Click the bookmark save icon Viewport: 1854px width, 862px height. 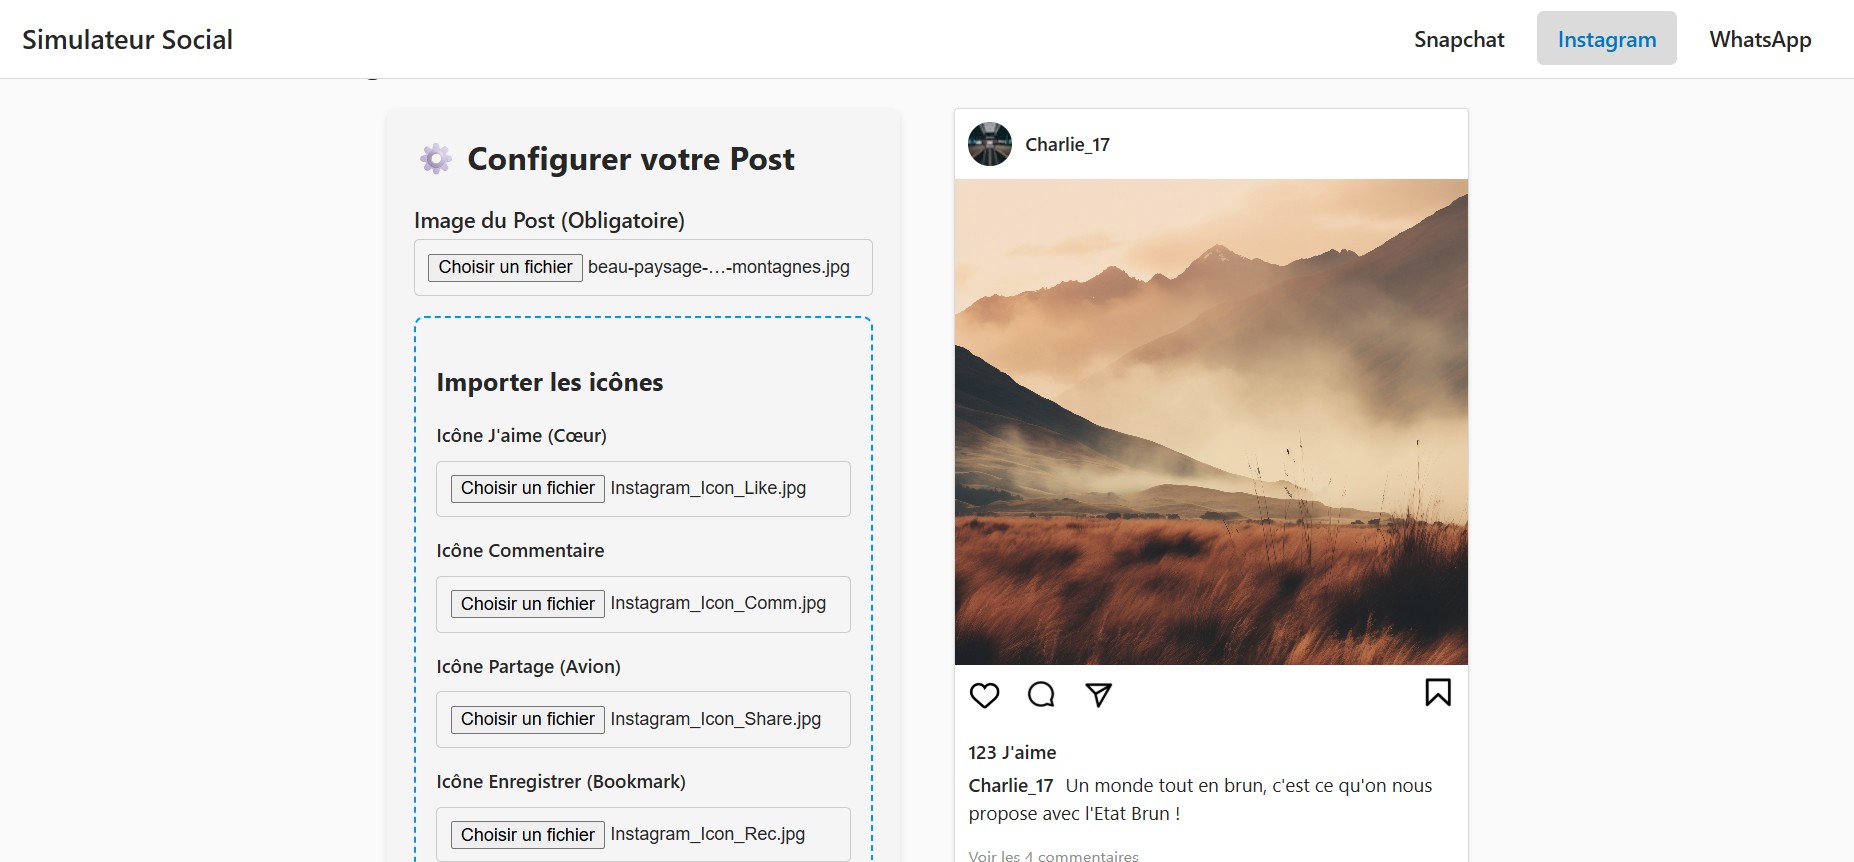(x=1438, y=692)
